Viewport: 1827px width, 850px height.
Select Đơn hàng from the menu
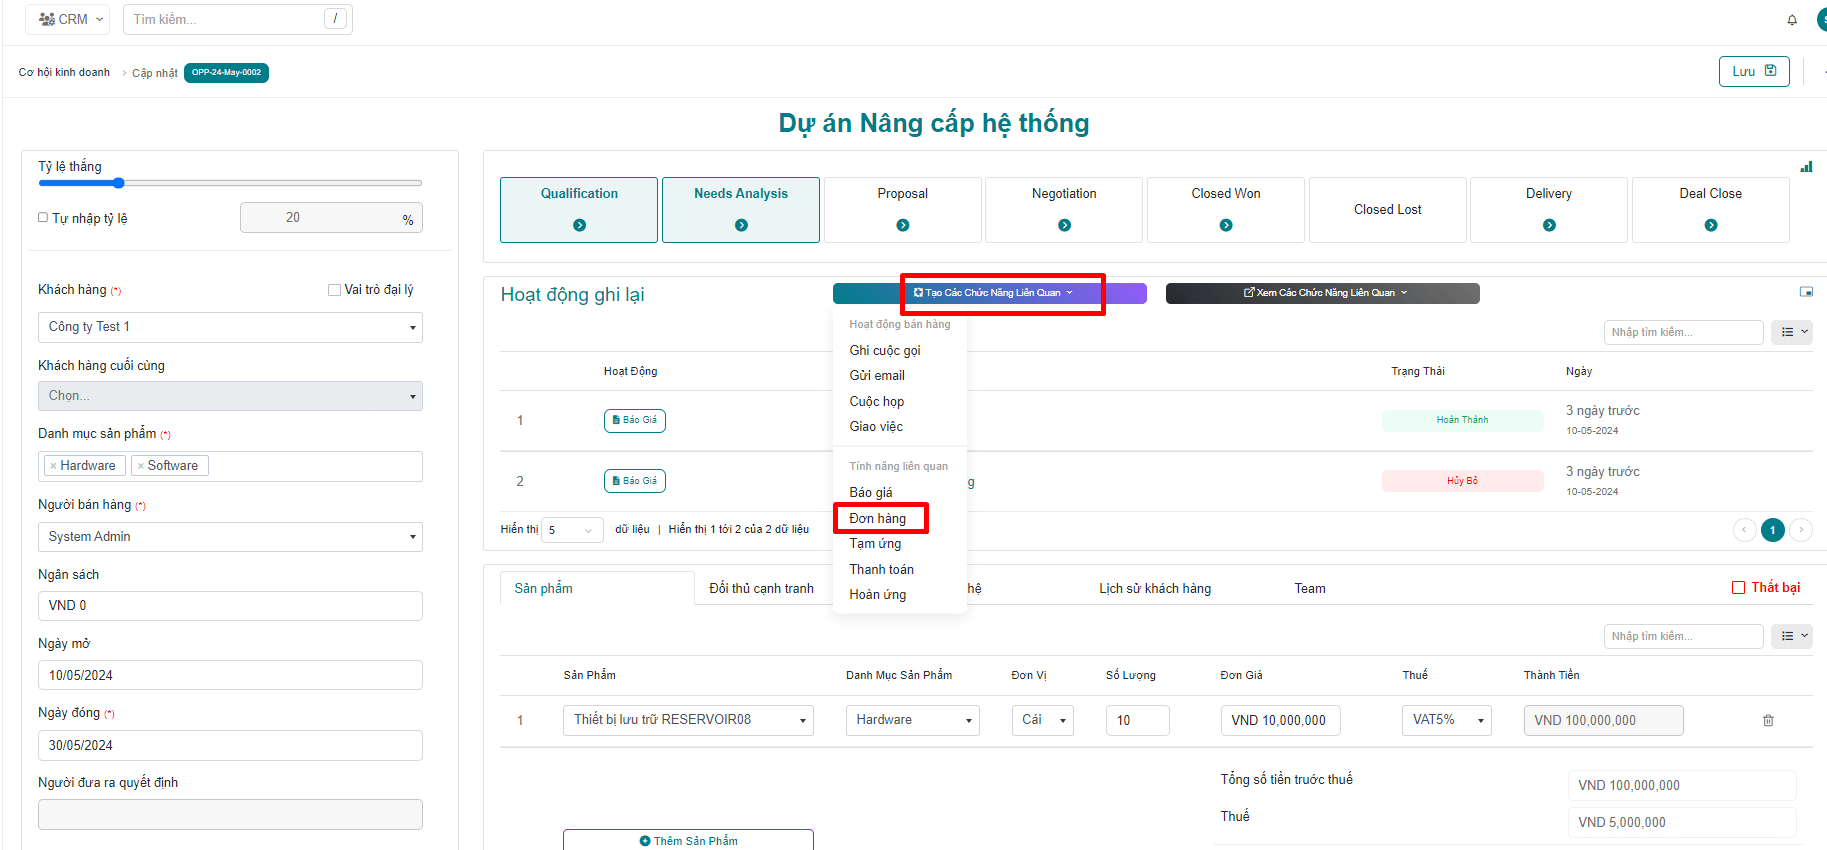tap(877, 518)
